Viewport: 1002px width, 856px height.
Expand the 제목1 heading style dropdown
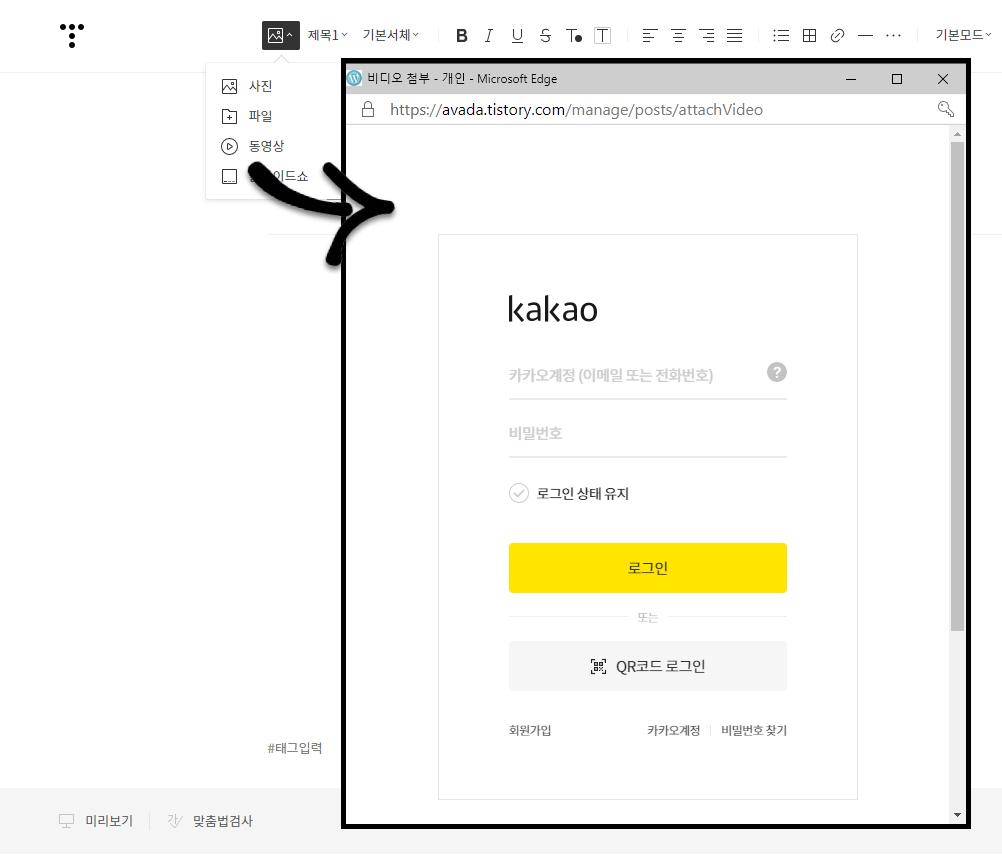click(327, 35)
